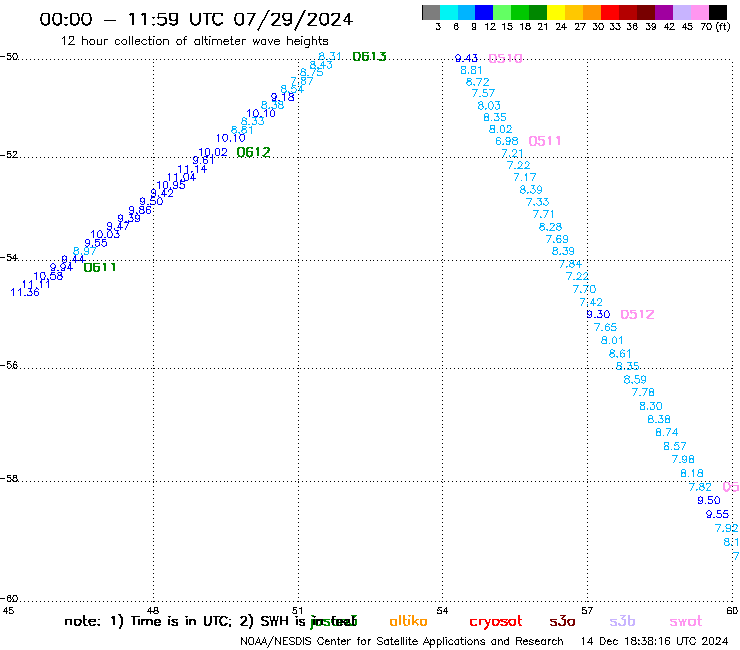
Task: Click the red 'cryosat' satellite legend label
Action: 496,622
